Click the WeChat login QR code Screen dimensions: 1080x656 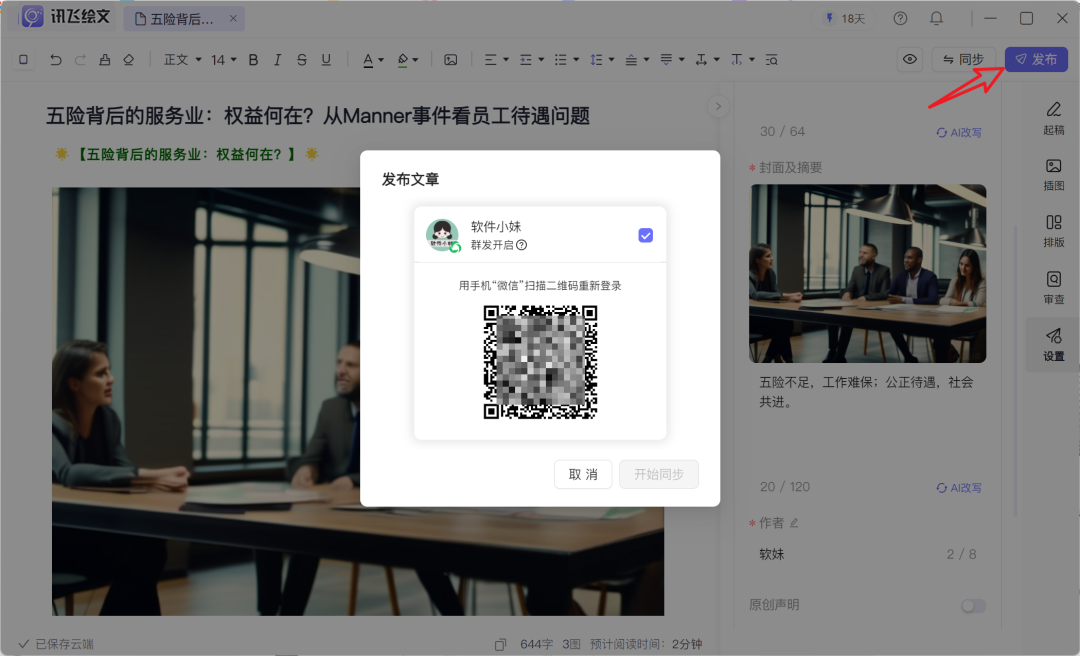pyautogui.click(x=540, y=362)
